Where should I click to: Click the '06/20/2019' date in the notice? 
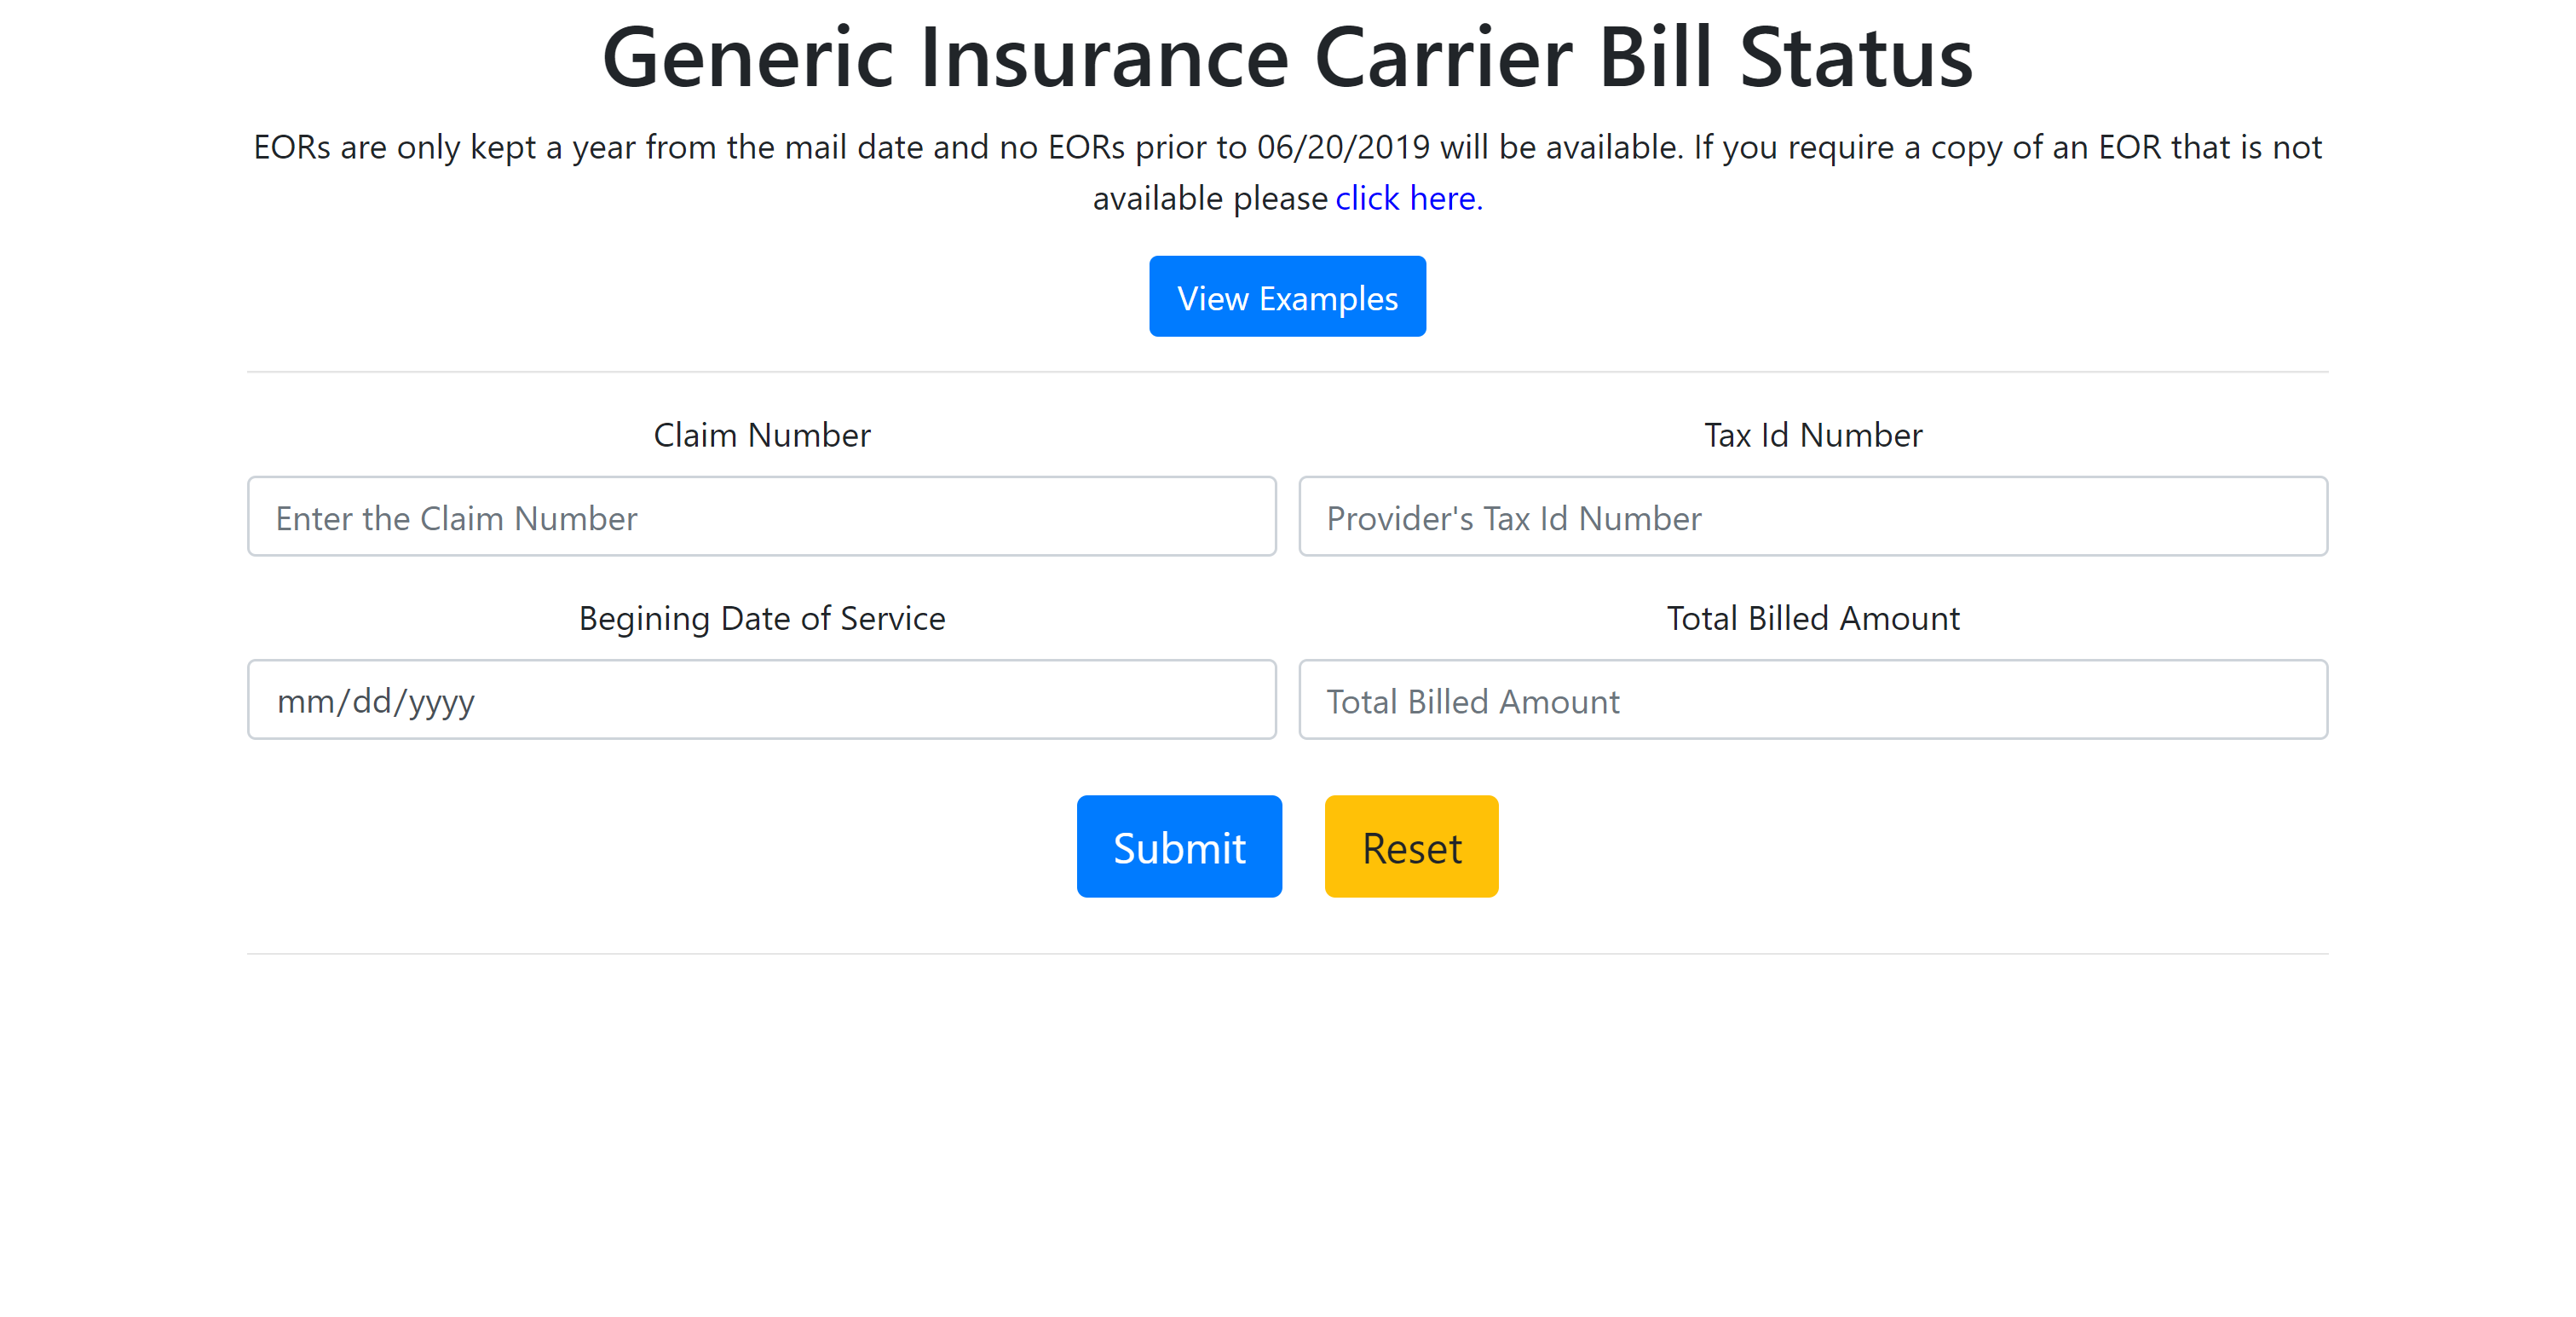coord(1343,147)
